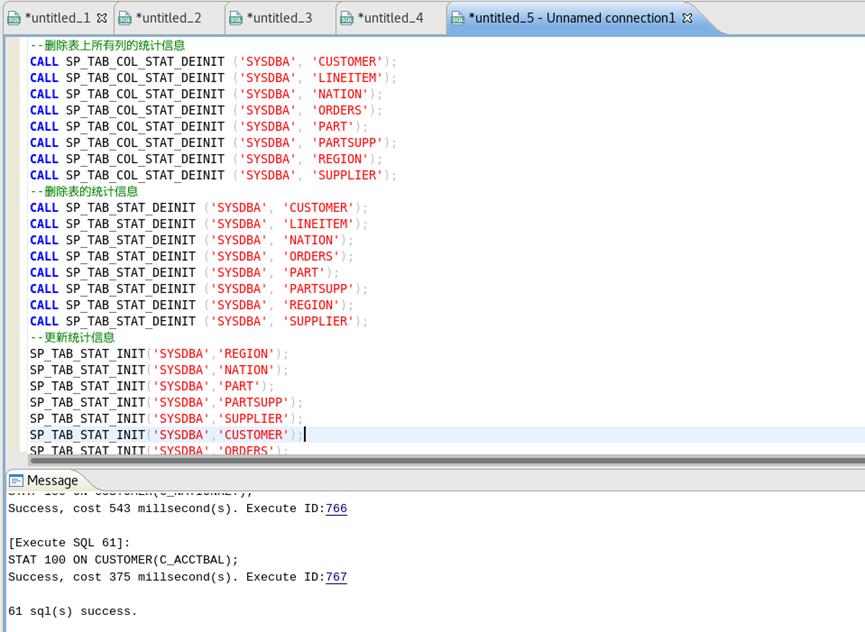
Task: Click the SQL file icon on untitled_3 tab
Action: click(x=236, y=19)
